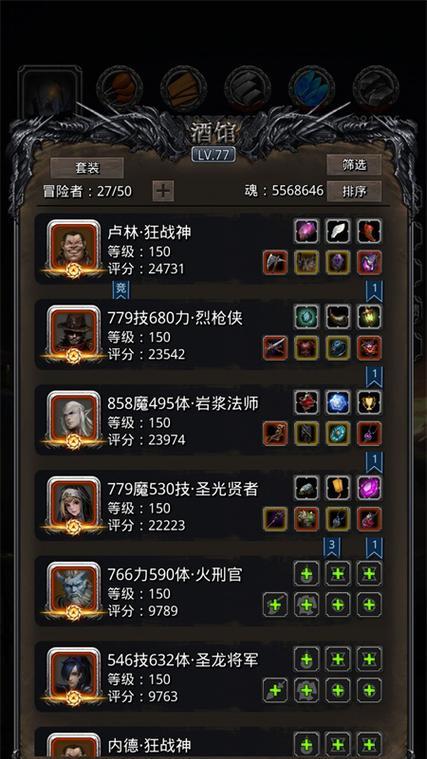Select the white feather item of 卢林·狂战神

338,231
